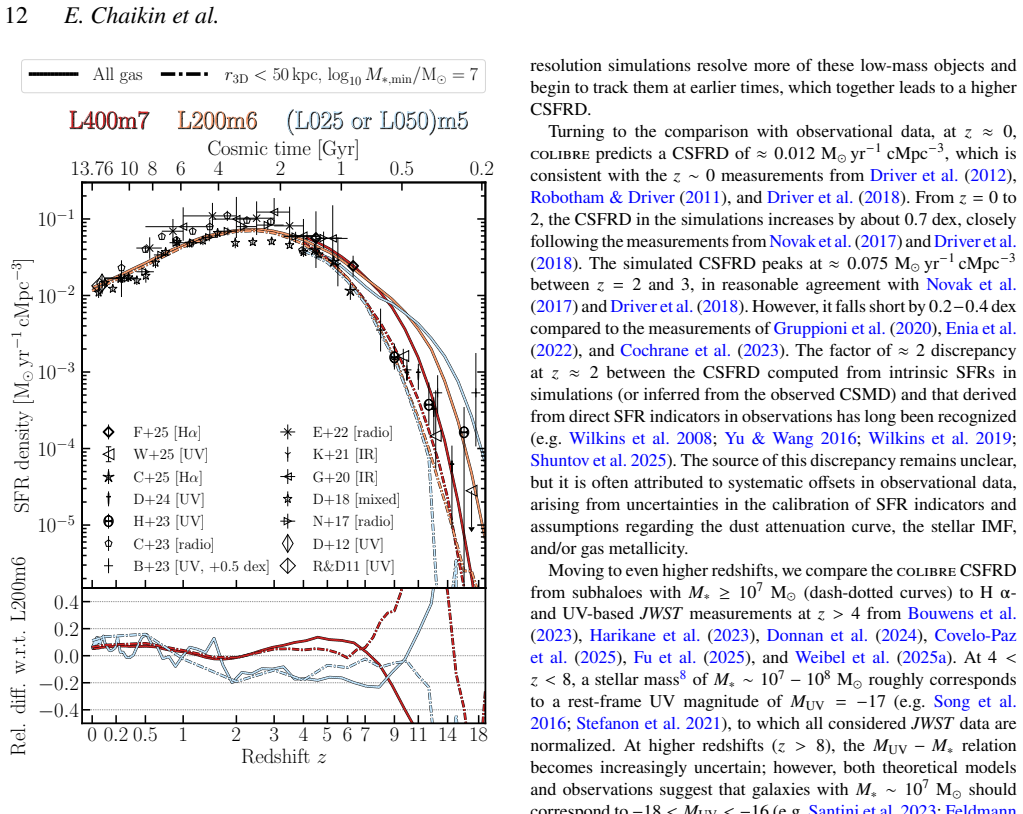Open the Robotham & Driver citation link
The height and width of the screenshot is (814, 1023).
(x=602, y=198)
